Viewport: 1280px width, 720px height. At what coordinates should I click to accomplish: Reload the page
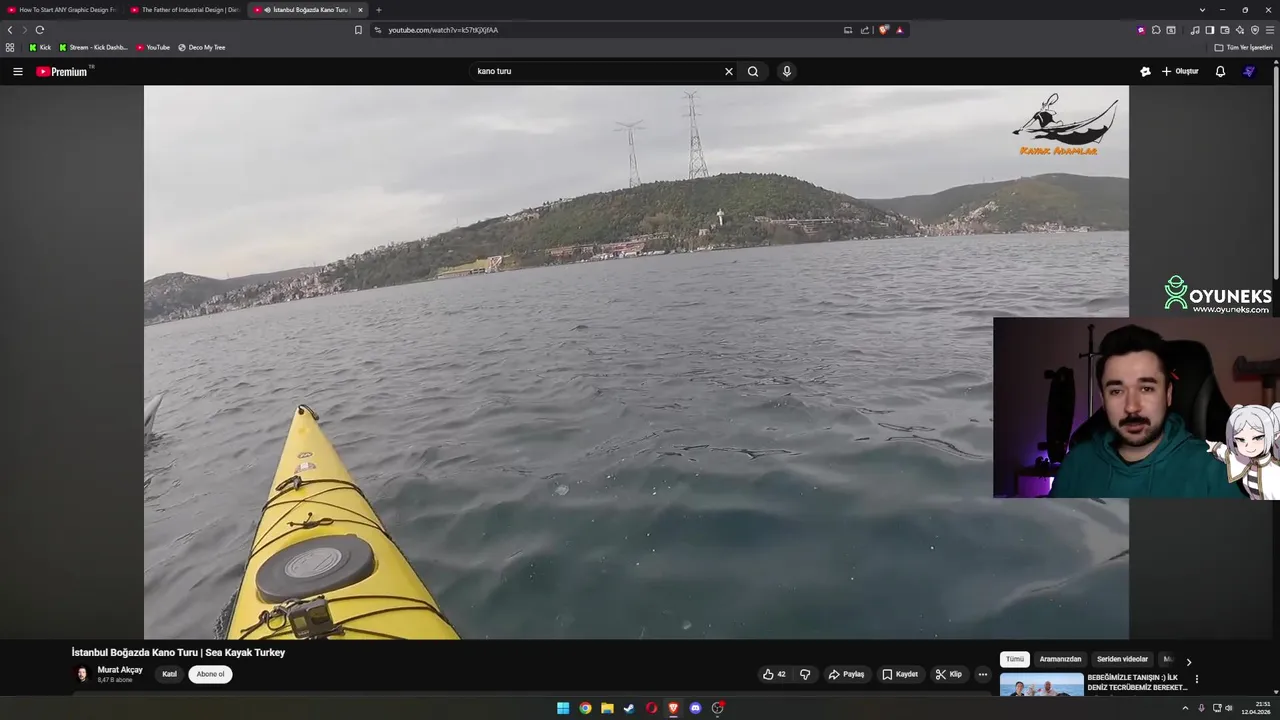pos(39,30)
